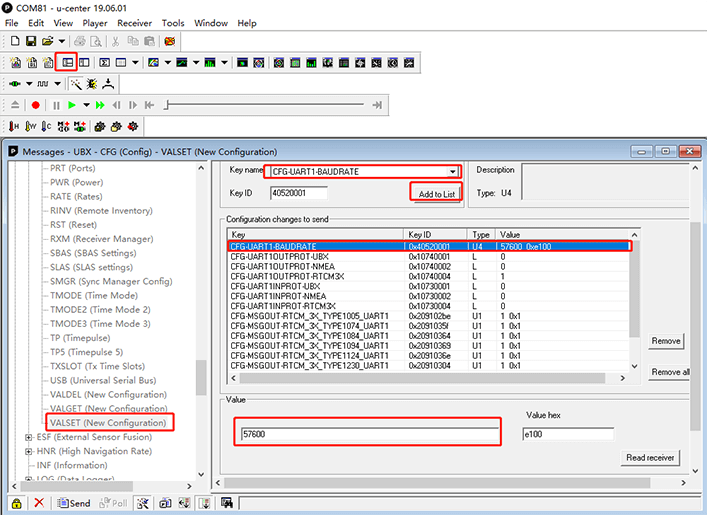Click the jump-to-end arrow of player slider
The width and height of the screenshot is (707, 515).
[377, 105]
